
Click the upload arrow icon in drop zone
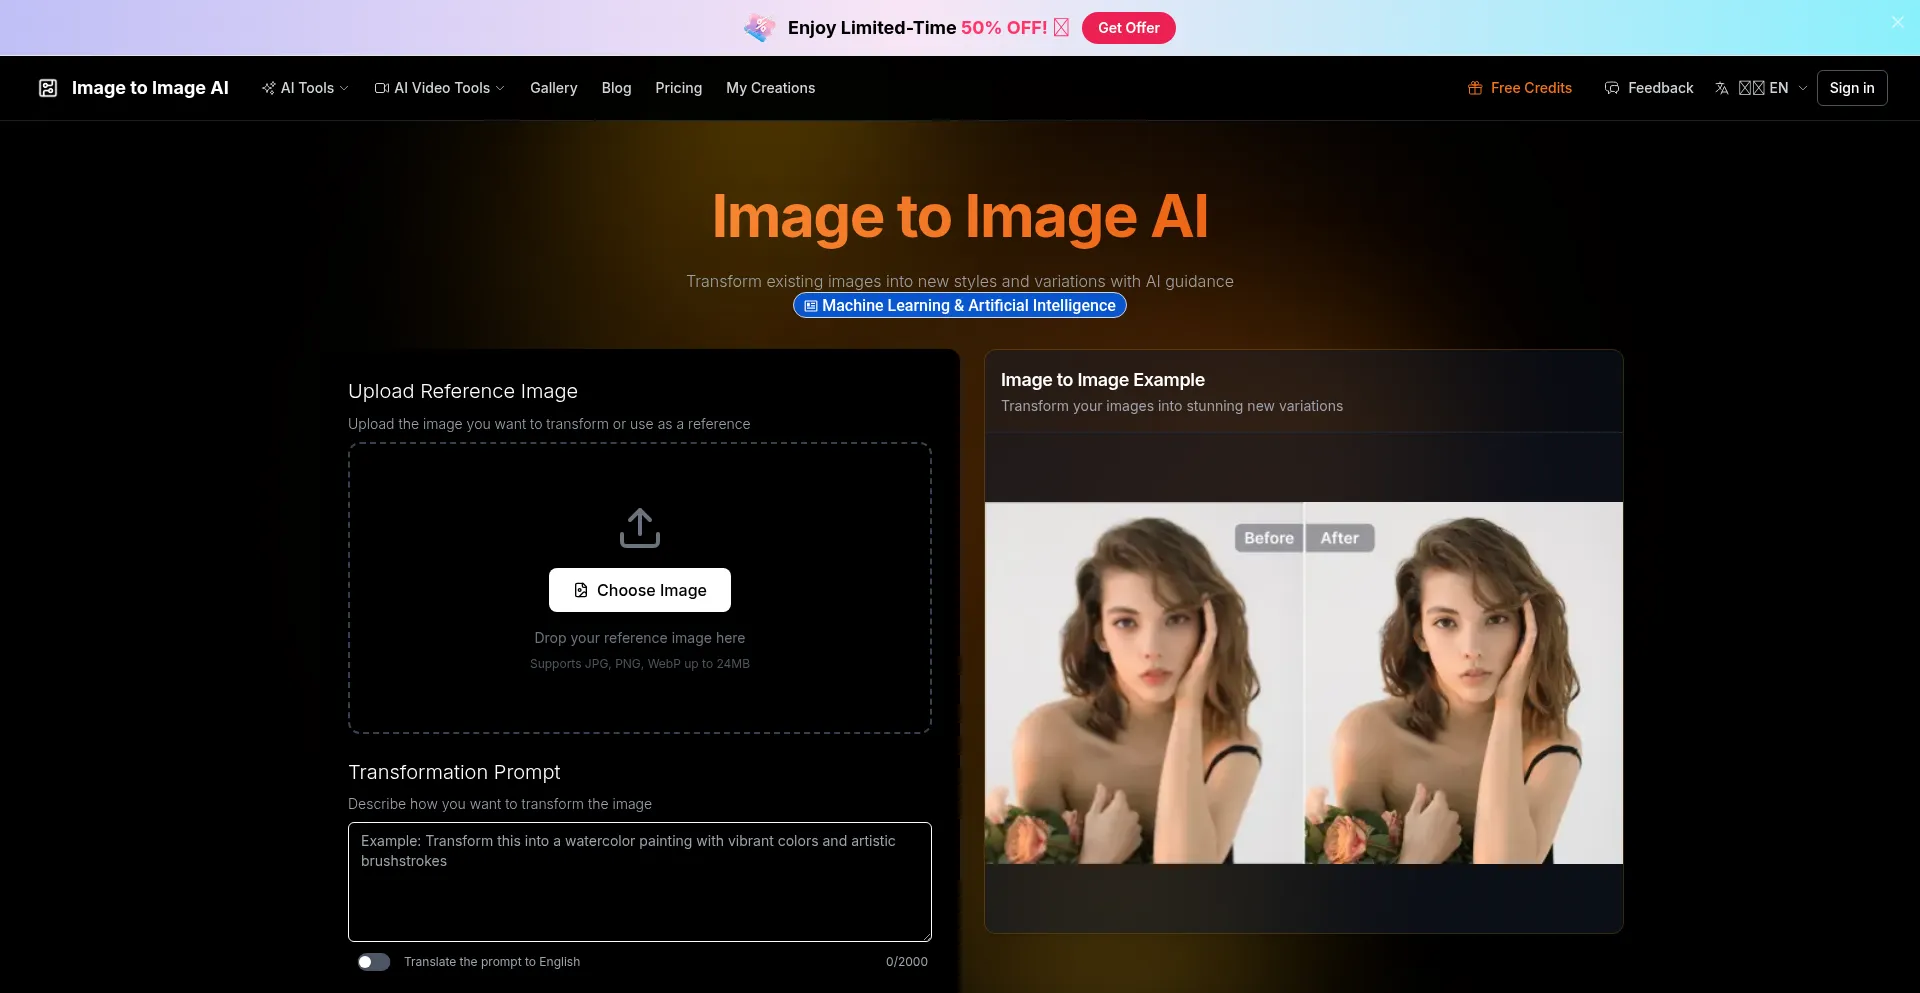[x=640, y=528]
